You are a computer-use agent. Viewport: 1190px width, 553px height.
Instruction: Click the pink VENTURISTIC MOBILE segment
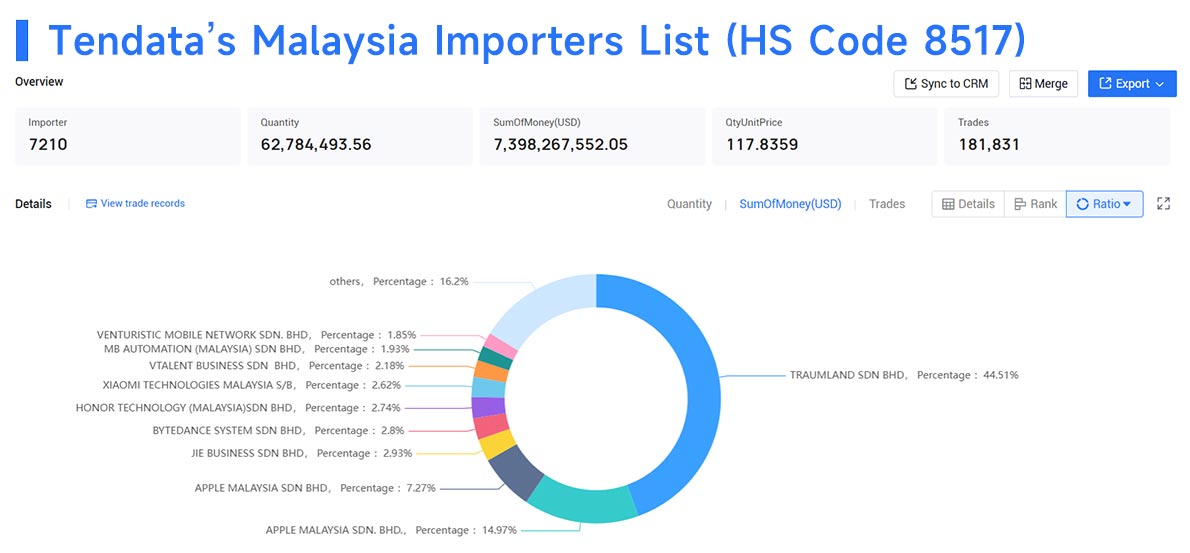click(x=501, y=346)
